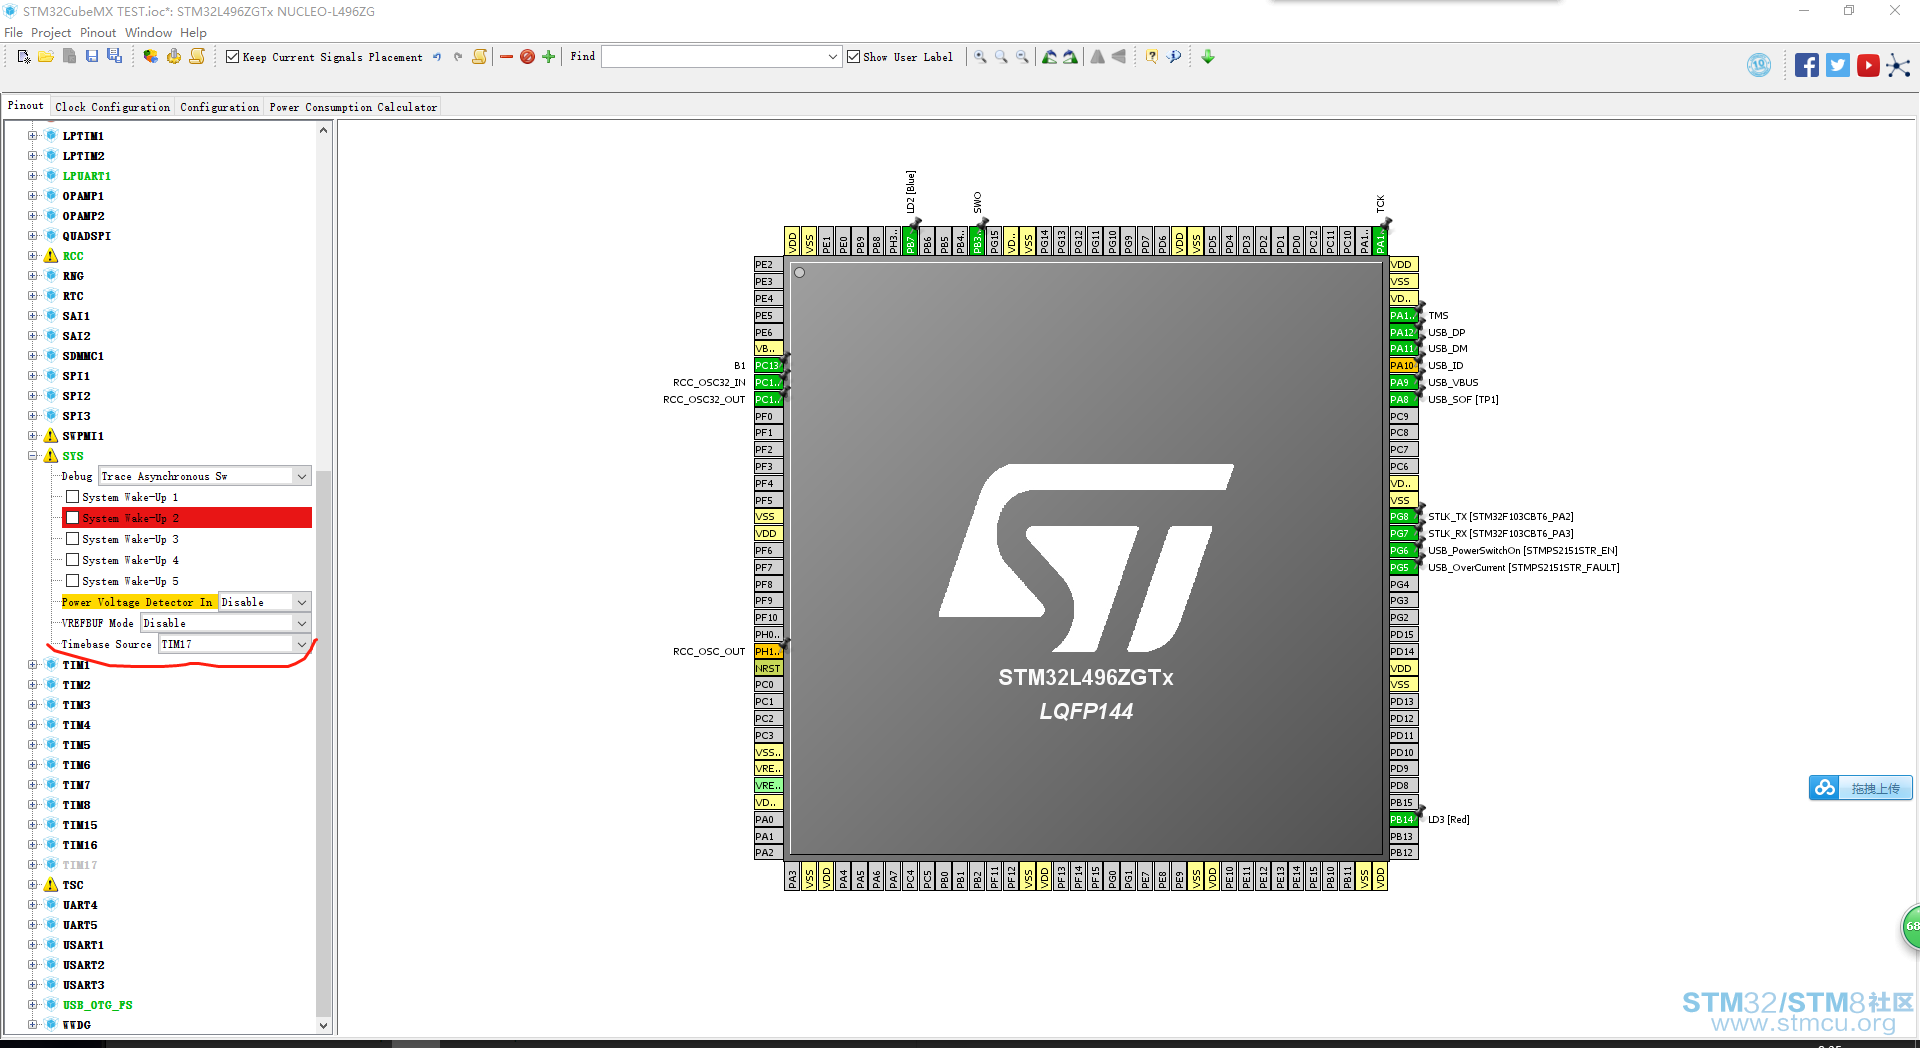Open the Find combo box dropdown arrow
Viewport: 1920px width, 1048px height.
pyautogui.click(x=832, y=57)
